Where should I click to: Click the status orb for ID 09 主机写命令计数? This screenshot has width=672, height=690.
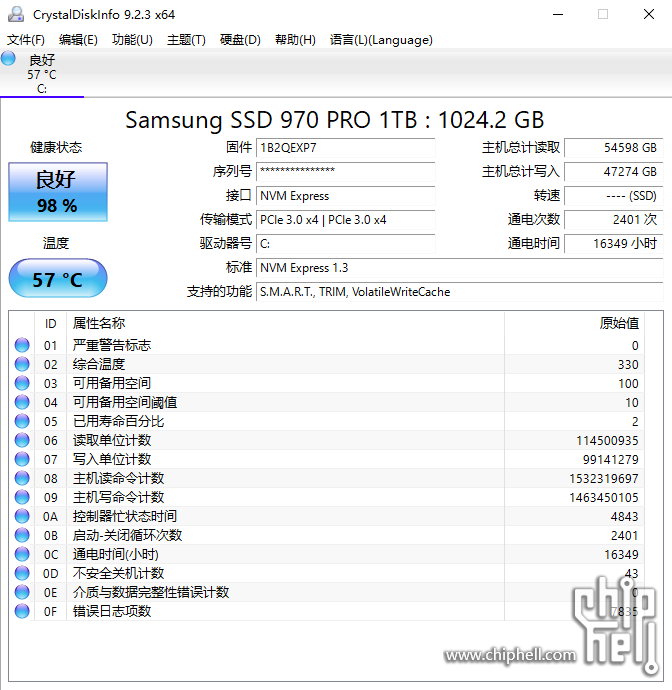[x=22, y=497]
